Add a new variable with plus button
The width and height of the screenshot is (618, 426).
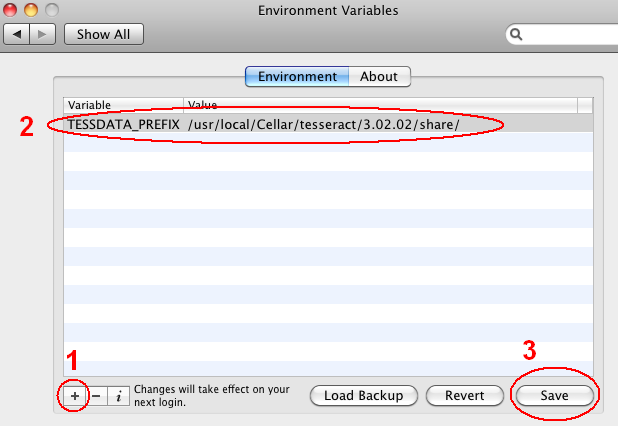coord(75,396)
